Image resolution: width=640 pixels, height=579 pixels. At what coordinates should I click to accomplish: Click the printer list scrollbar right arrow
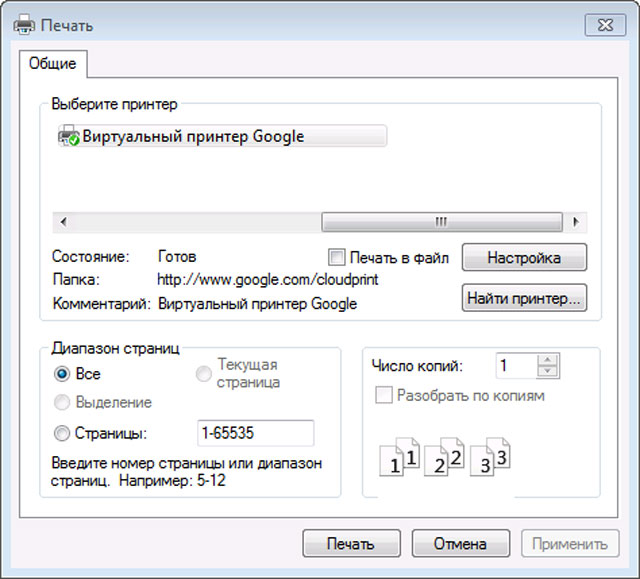click(x=576, y=222)
